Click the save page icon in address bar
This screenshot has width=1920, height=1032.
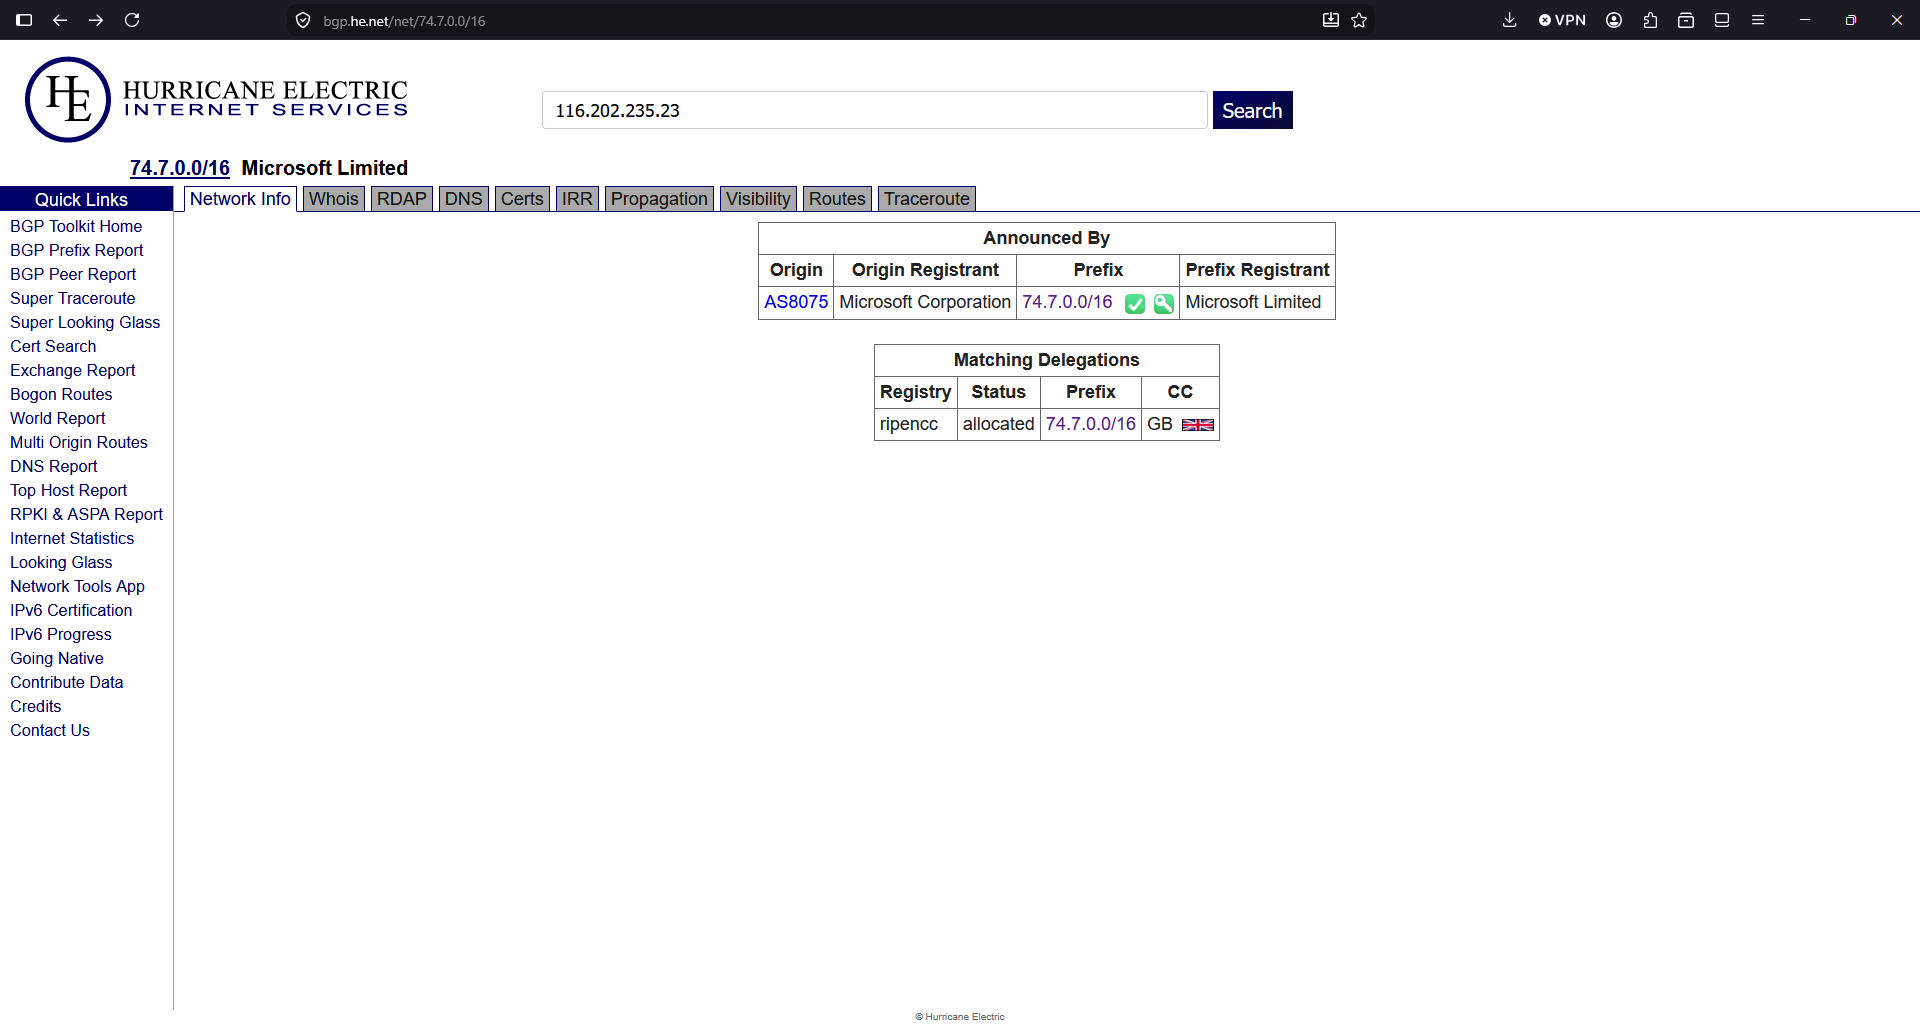coord(1331,20)
